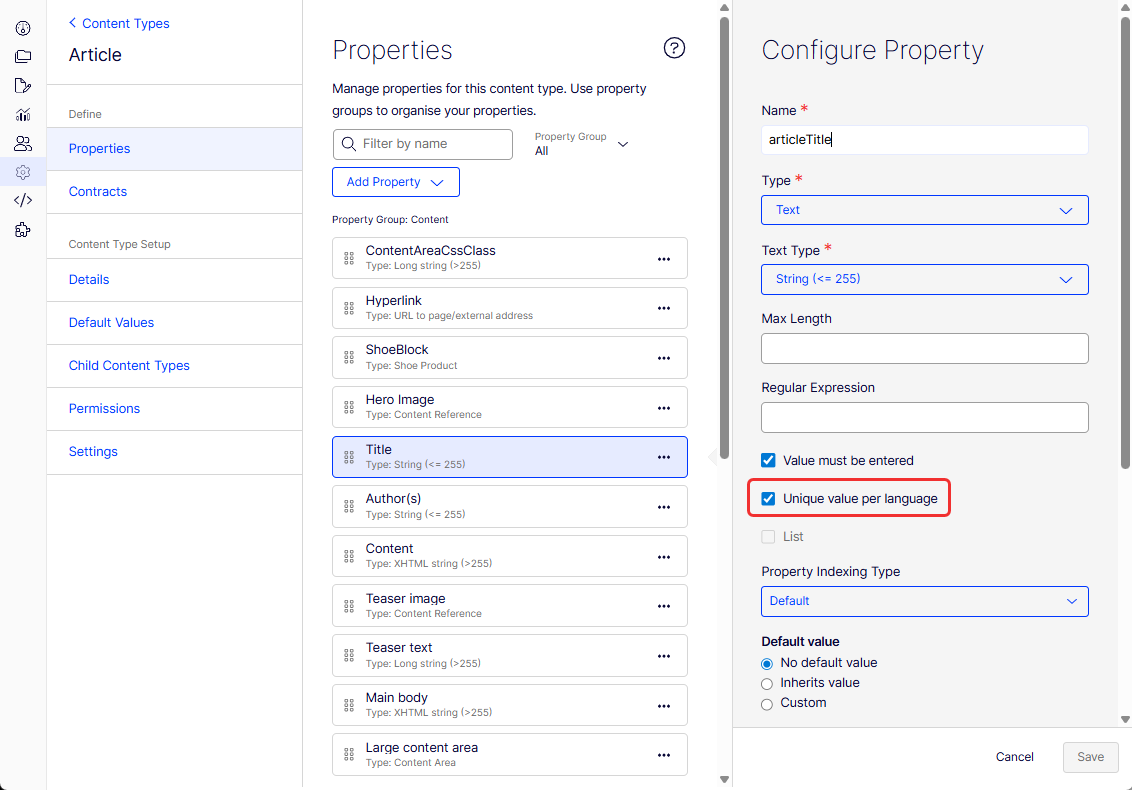
Task: Click the code brackets icon in sidebar
Action: pyautogui.click(x=23, y=200)
